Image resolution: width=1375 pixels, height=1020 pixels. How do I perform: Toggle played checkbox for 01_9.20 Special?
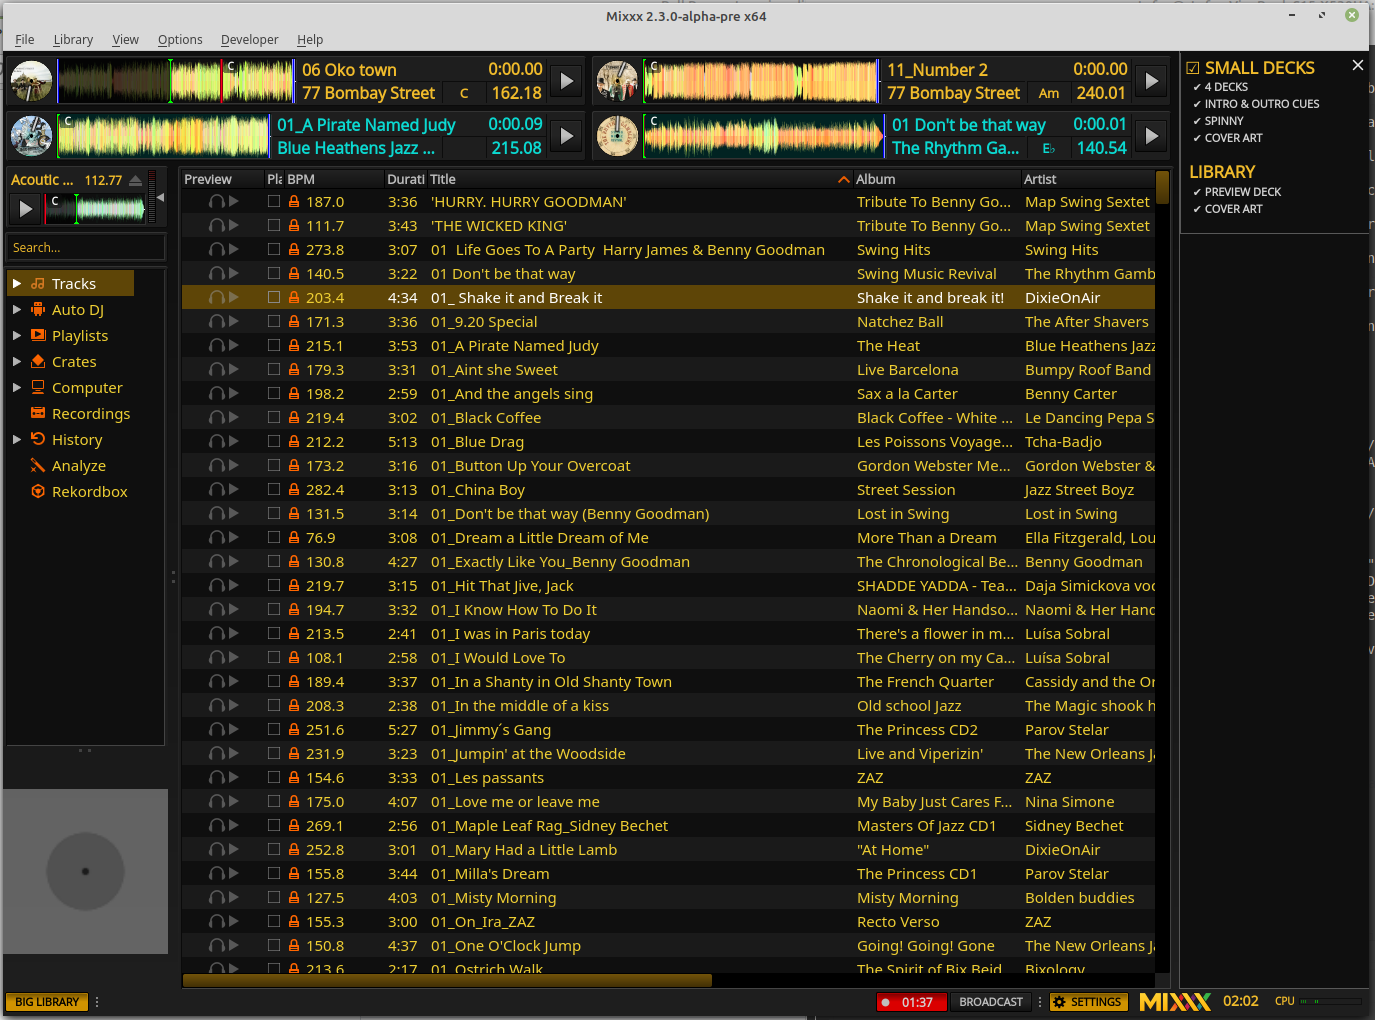[274, 322]
